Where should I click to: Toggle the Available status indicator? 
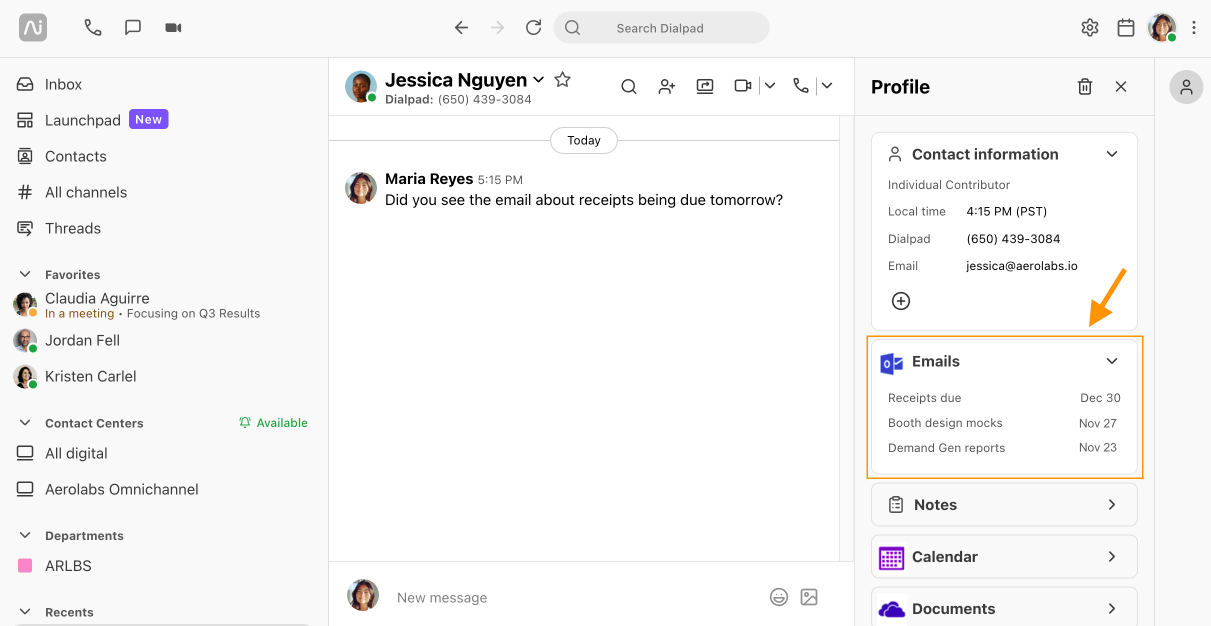pyautogui.click(x=273, y=423)
